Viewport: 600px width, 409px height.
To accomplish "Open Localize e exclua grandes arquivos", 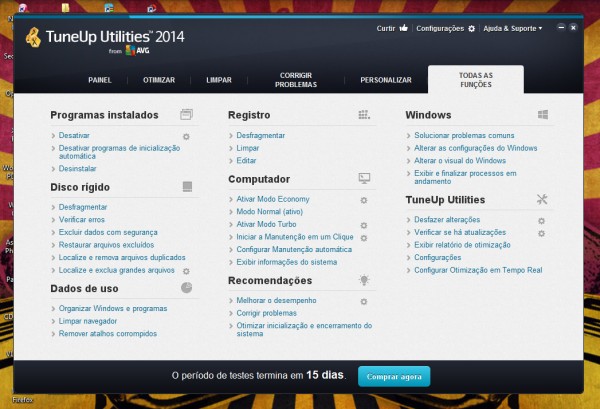I will [x=116, y=270].
